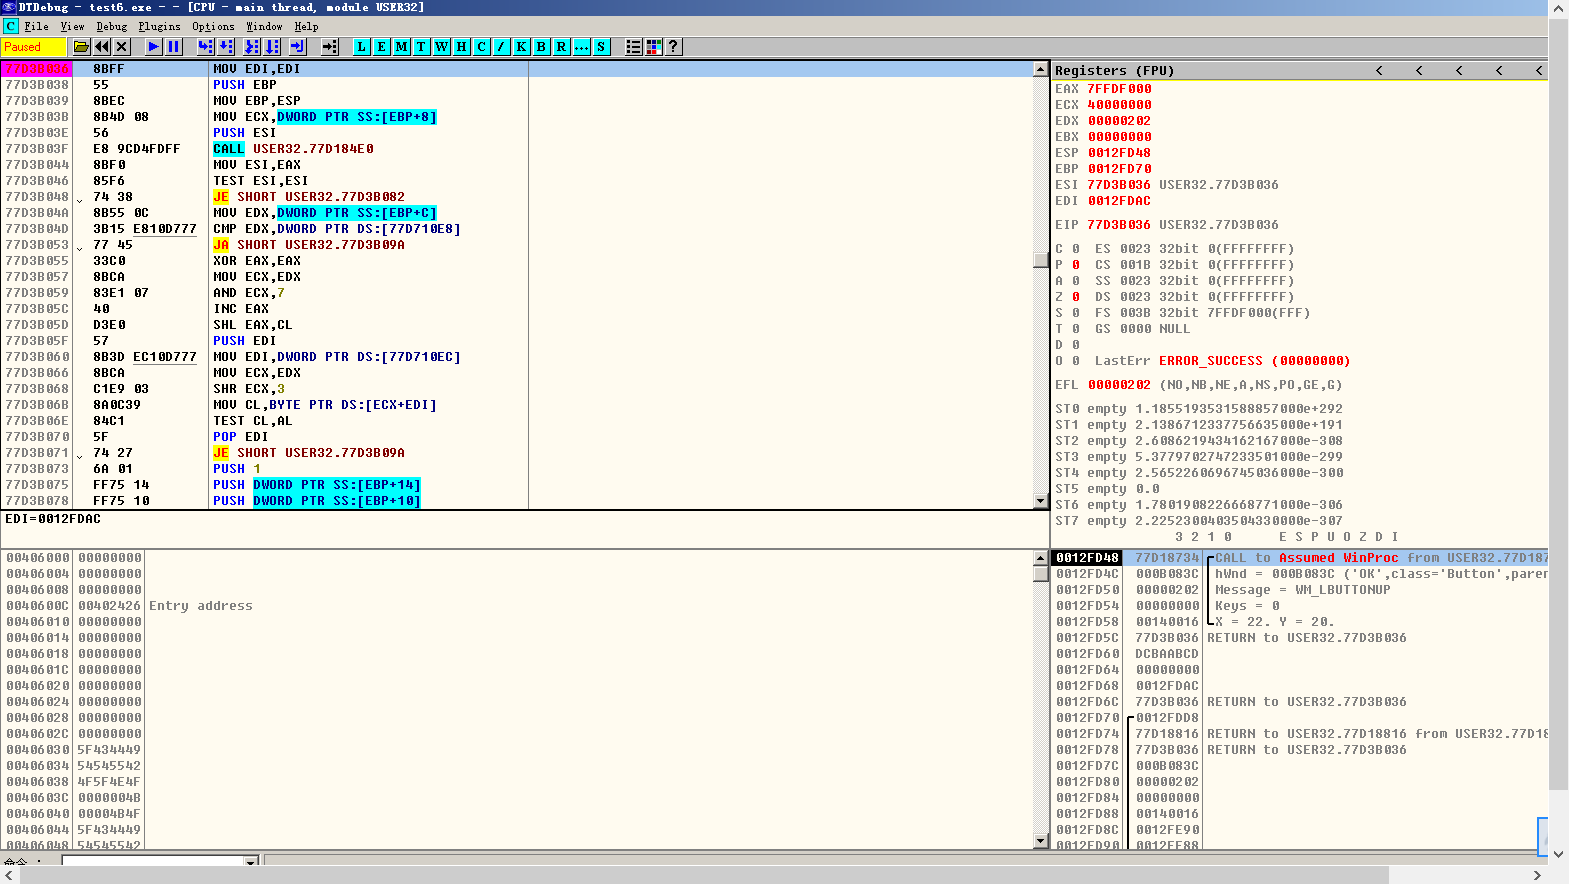
Task: Show Breakpoints window with B button
Action: pyautogui.click(x=541, y=47)
